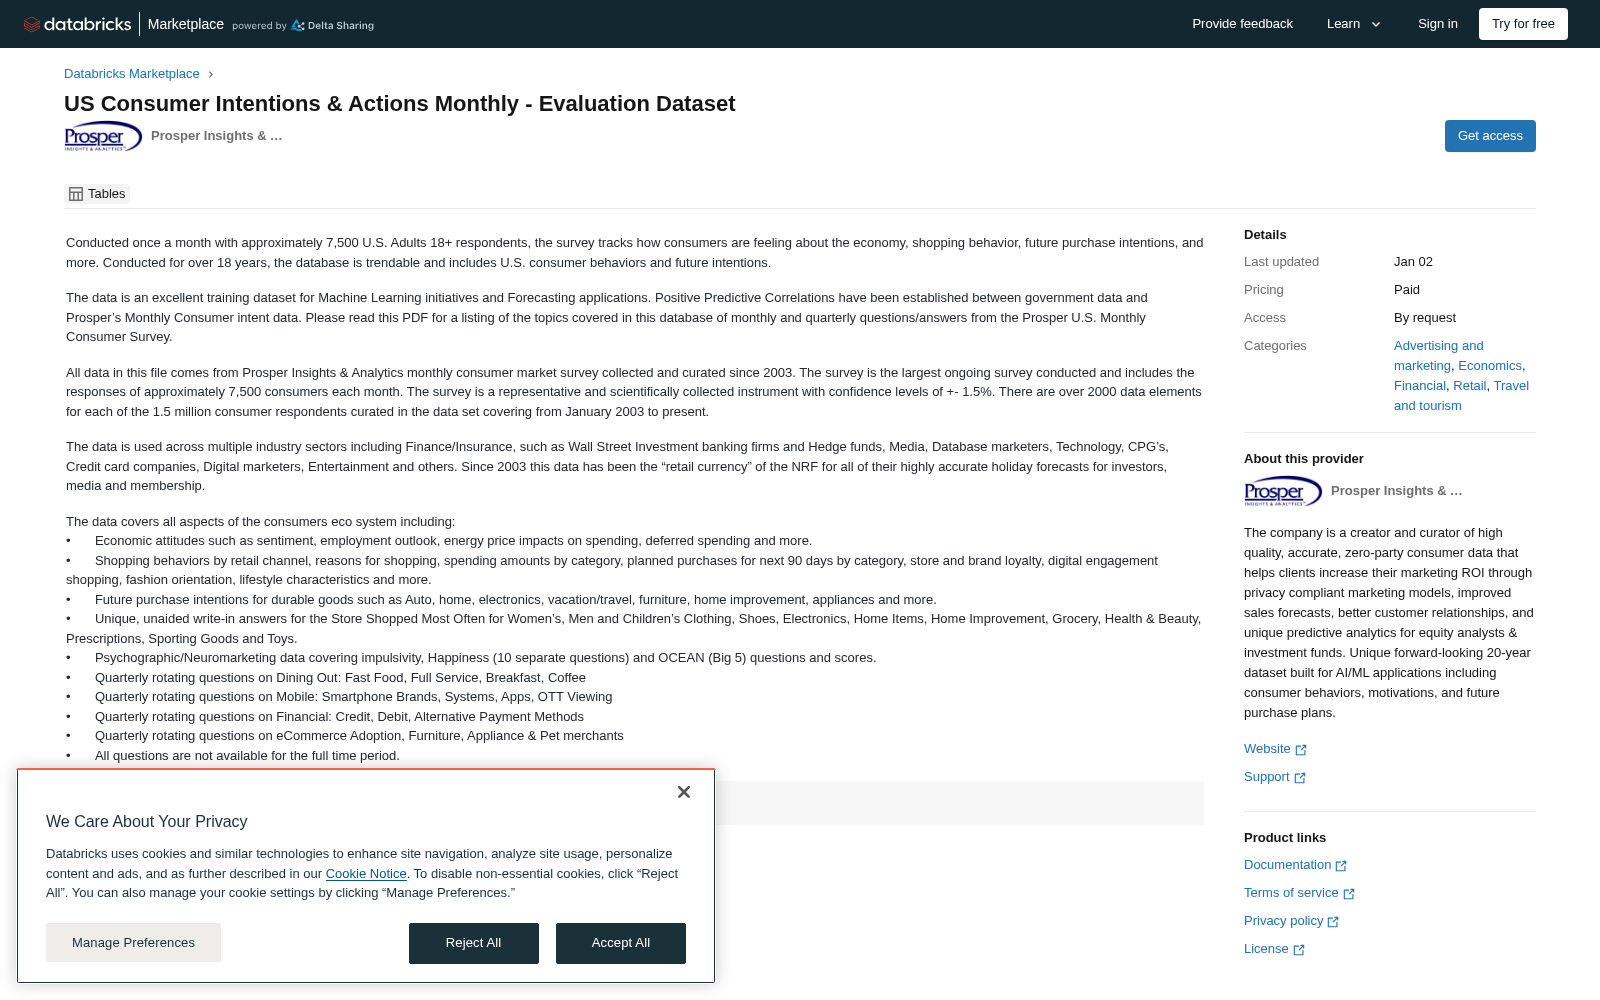Image resolution: width=1600 pixels, height=1000 pixels.
Task: Select the Financial category link
Action: click(x=1420, y=386)
